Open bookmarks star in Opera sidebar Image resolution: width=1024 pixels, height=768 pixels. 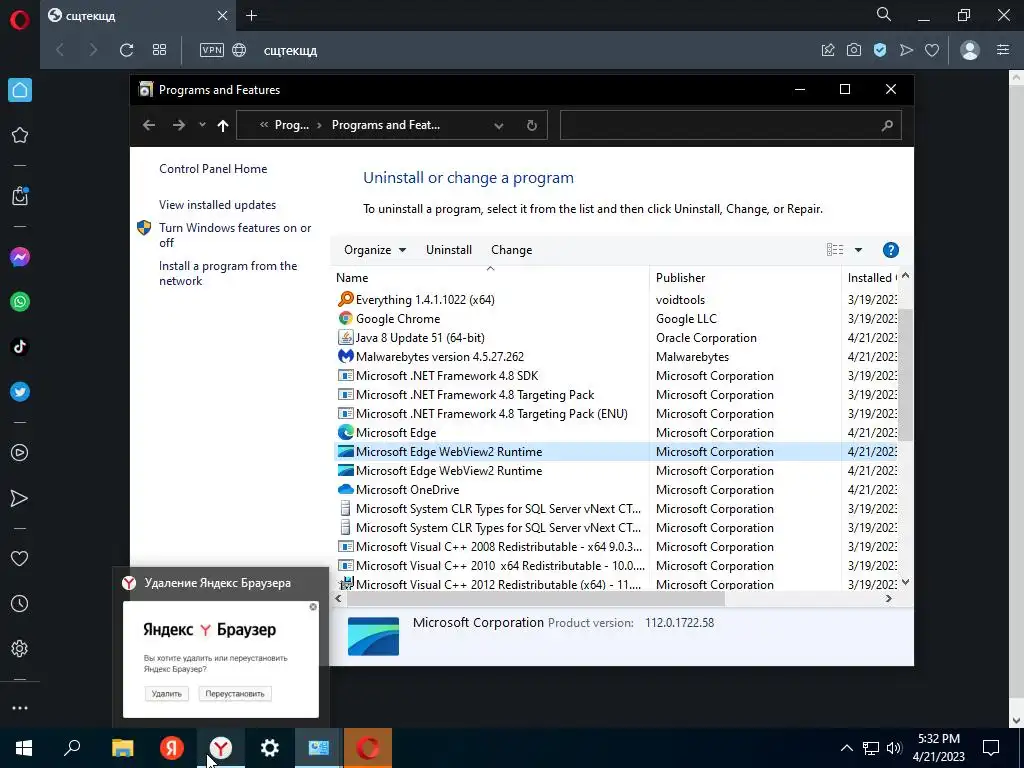pyautogui.click(x=20, y=135)
